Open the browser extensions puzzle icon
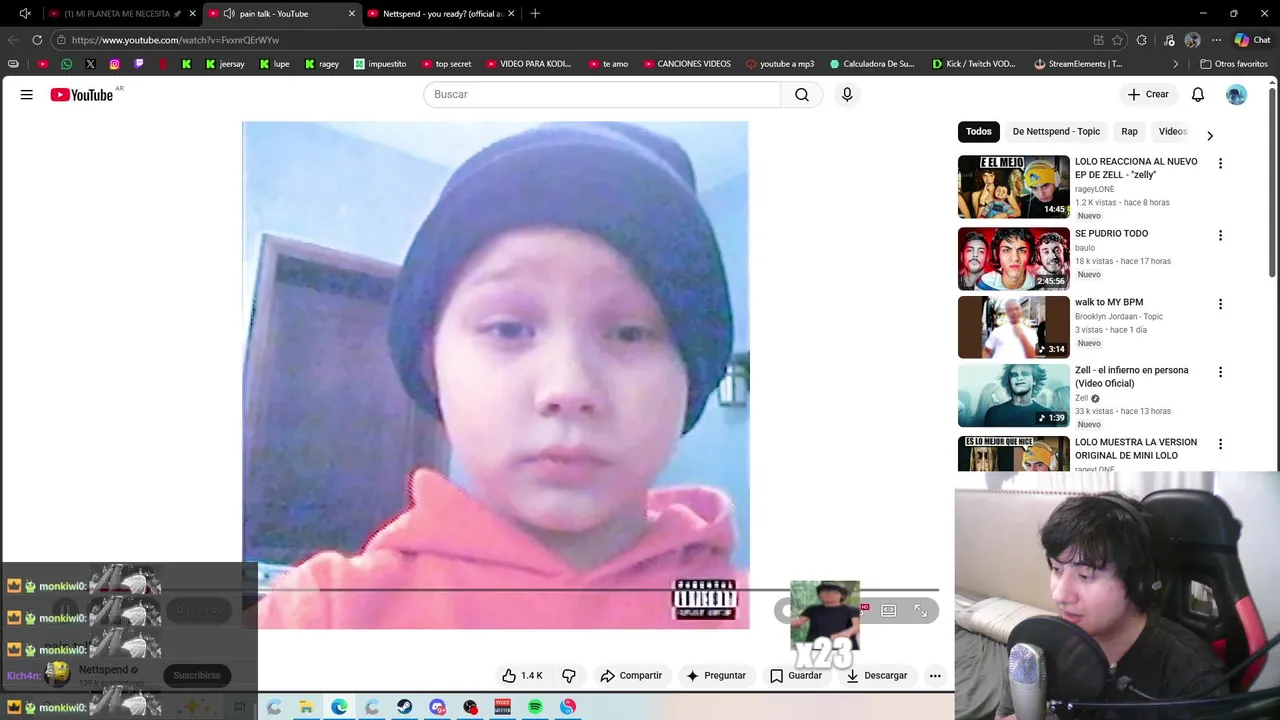 click(1142, 40)
